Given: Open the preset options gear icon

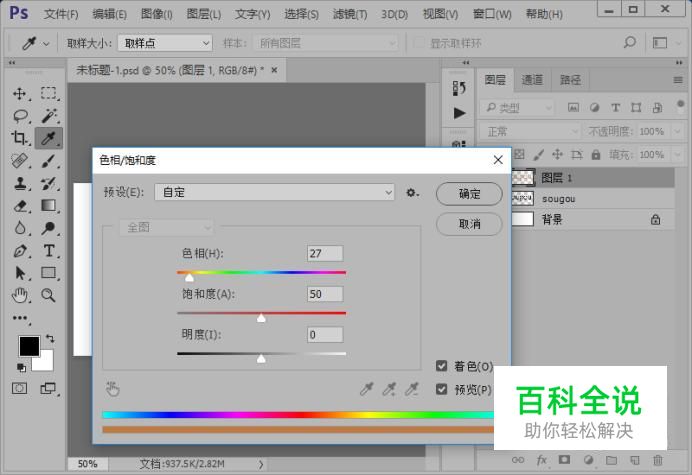Looking at the screenshot, I should pos(412,193).
